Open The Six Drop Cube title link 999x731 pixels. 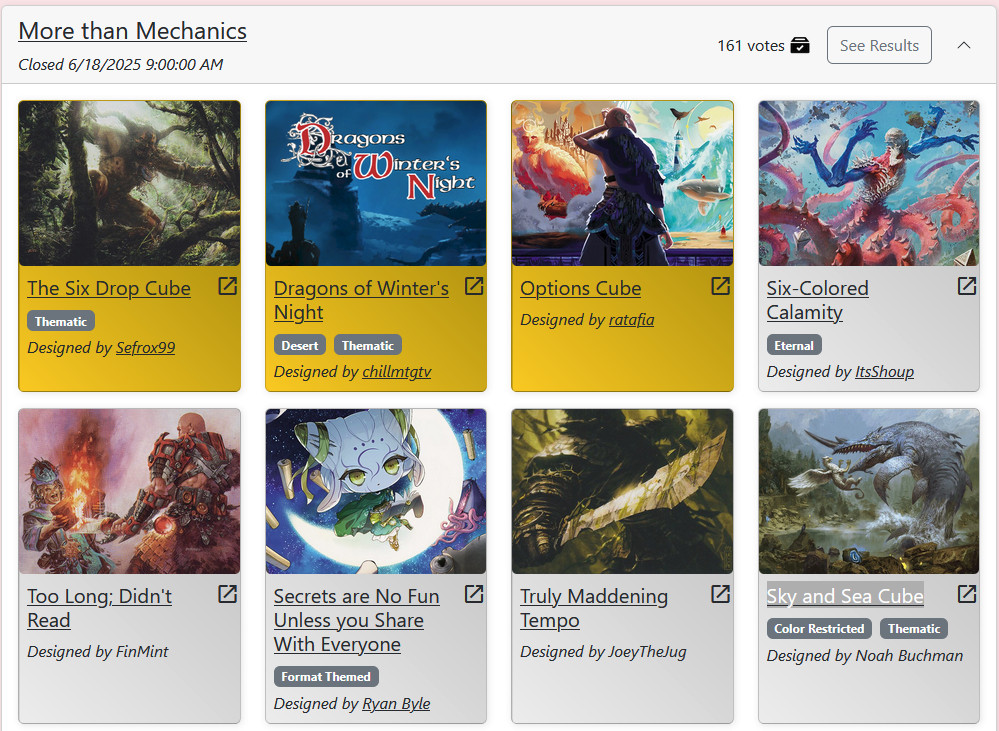pyautogui.click(x=109, y=288)
